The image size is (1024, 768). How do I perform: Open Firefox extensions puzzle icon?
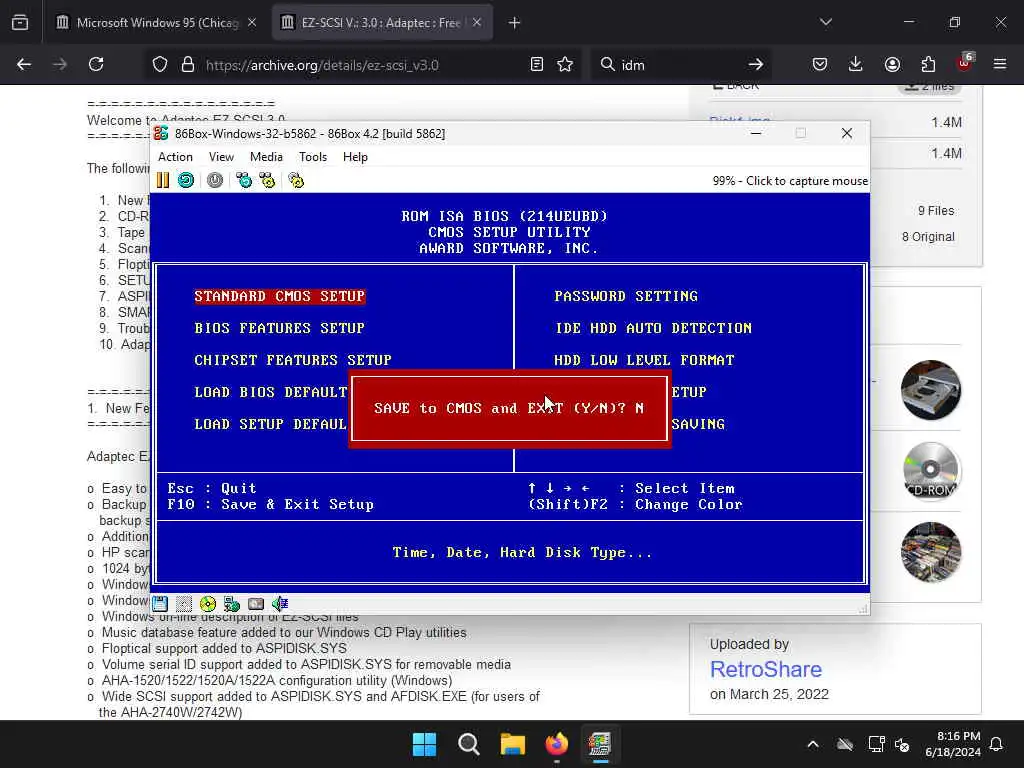point(928,64)
